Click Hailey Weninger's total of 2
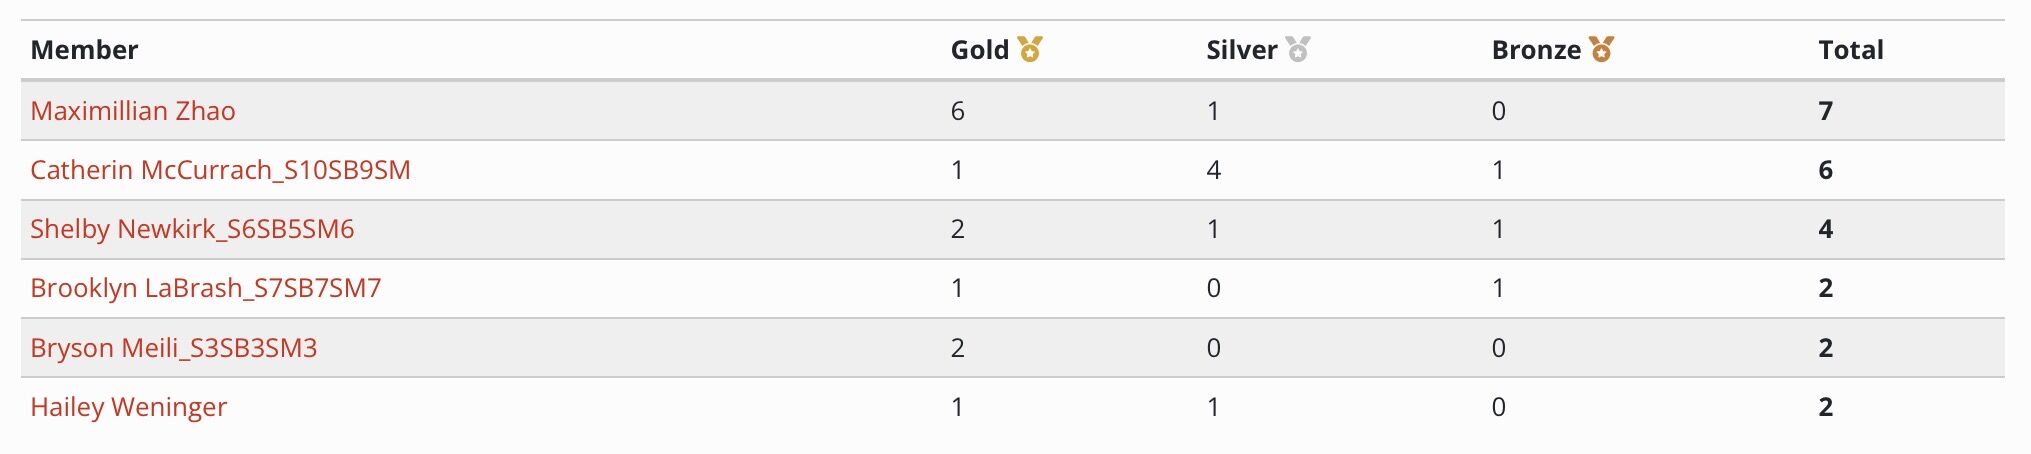Image resolution: width=2031 pixels, height=454 pixels. coord(1825,407)
